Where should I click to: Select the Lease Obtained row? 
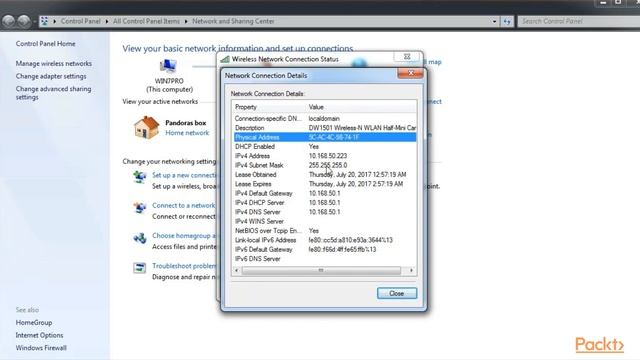click(x=325, y=175)
